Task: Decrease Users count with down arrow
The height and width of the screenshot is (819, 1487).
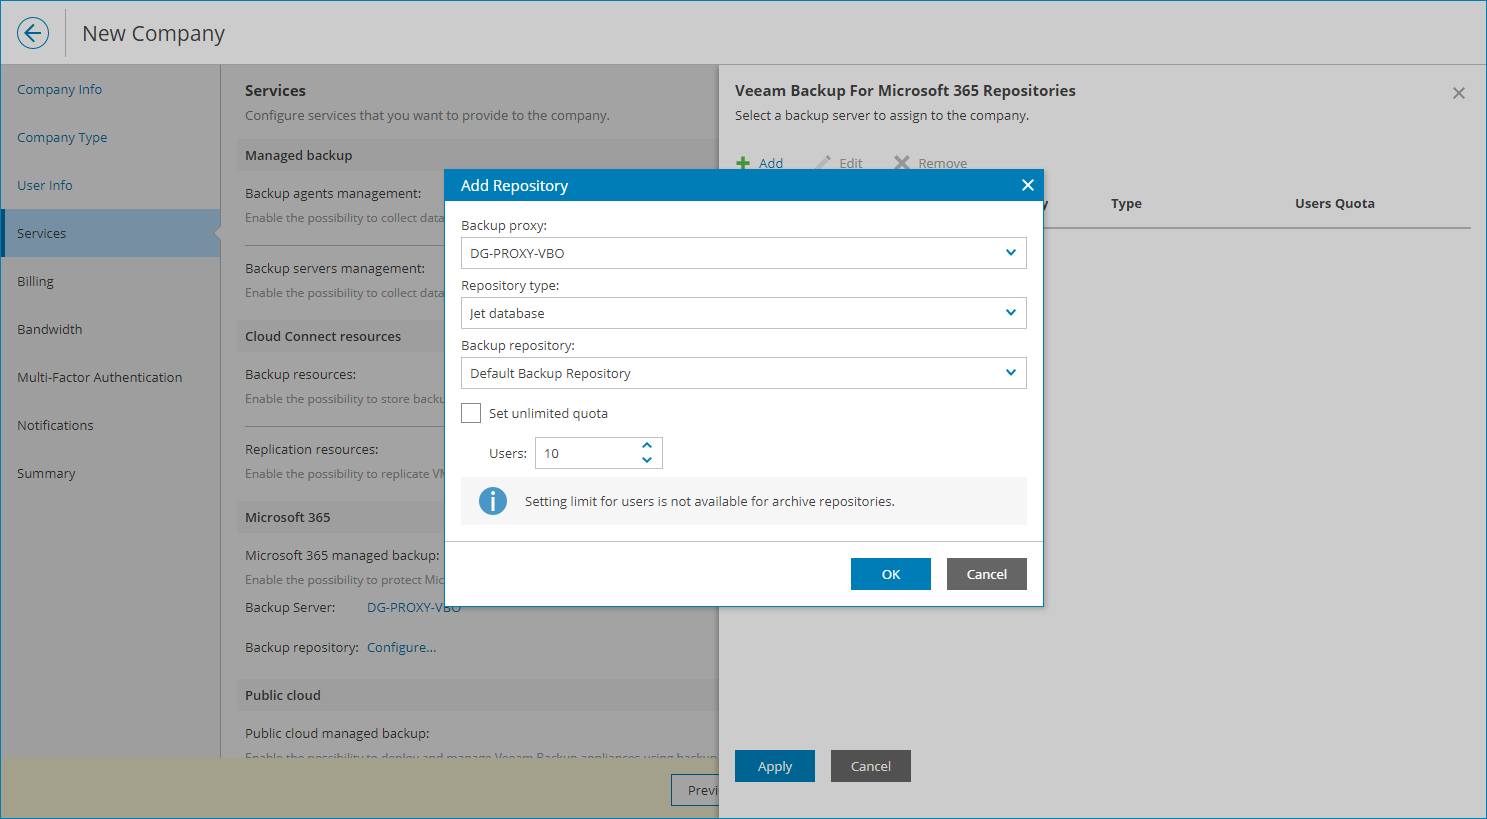Action: (647, 460)
